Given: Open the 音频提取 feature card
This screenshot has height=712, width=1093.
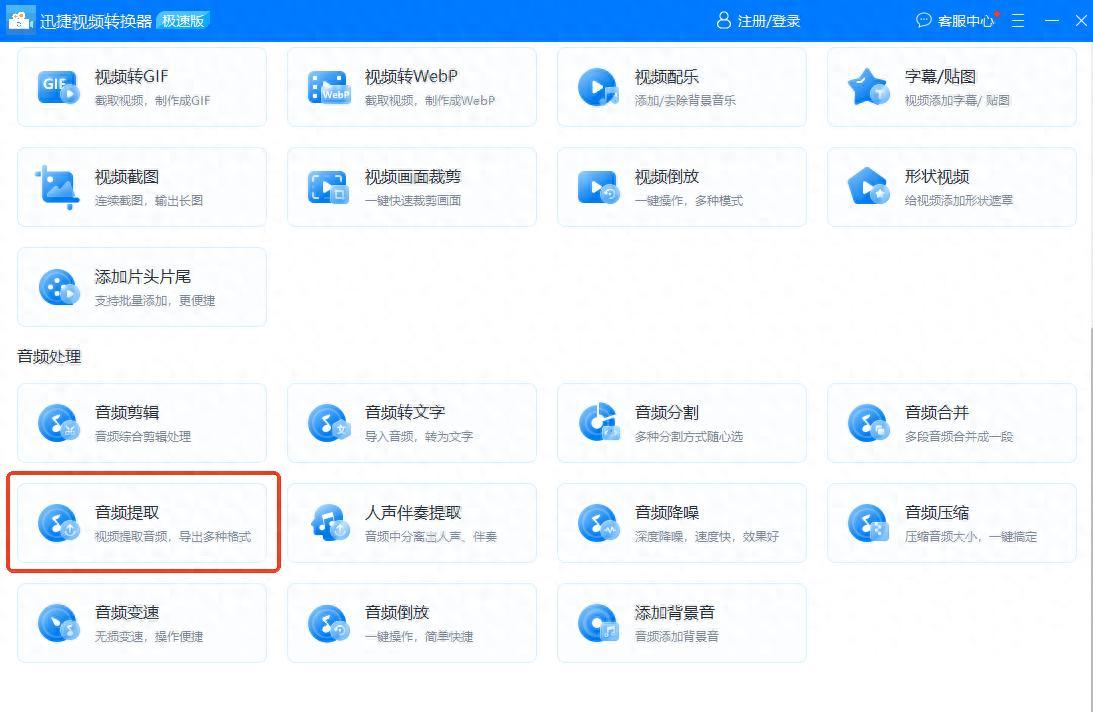Looking at the screenshot, I should coord(142,523).
